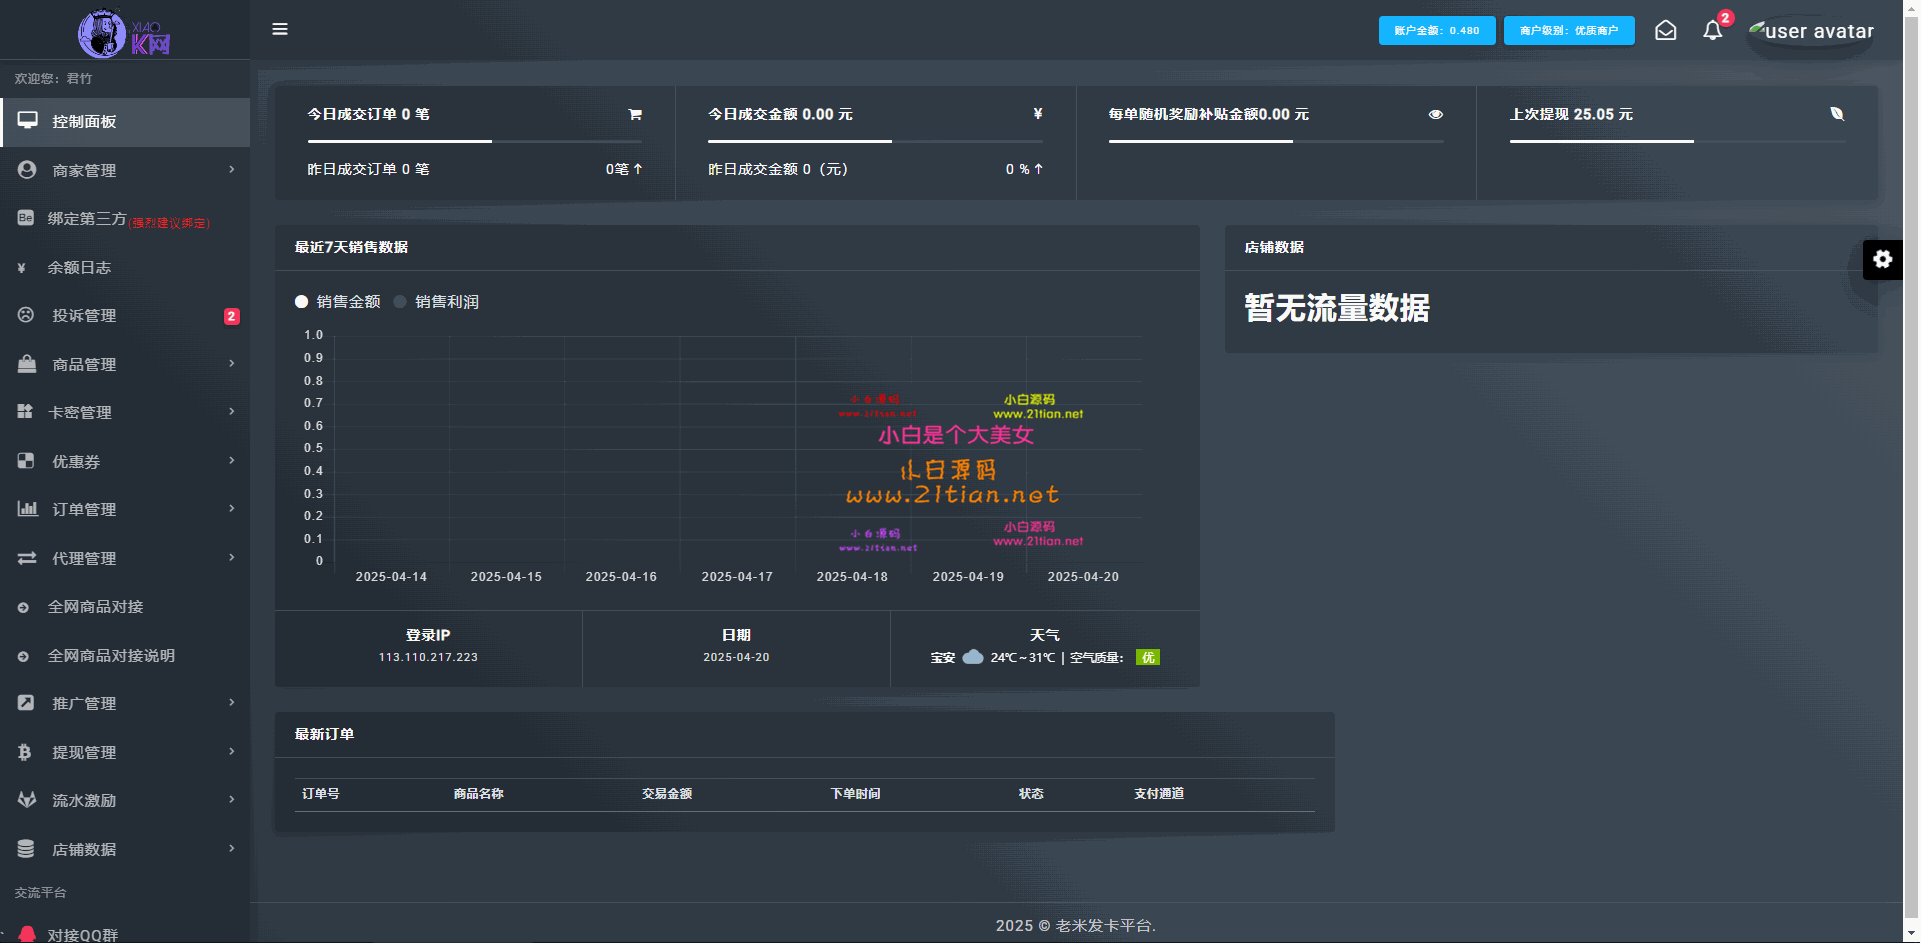Click the eye icon in reward subsidy card
Viewport: 1921px width, 943px height.
coord(1436,114)
